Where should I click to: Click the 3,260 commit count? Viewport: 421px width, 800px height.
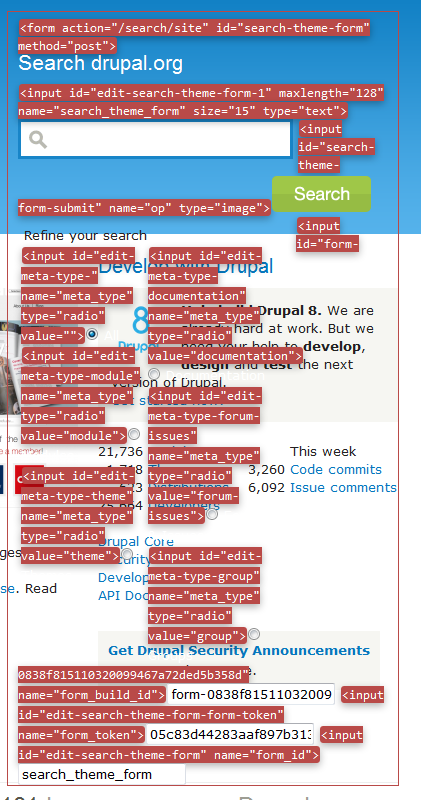coord(266,469)
